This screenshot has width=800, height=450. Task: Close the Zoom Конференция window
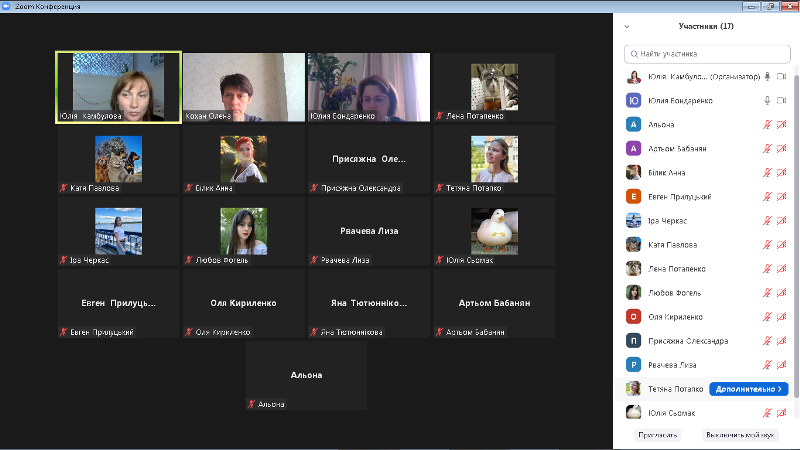pos(789,6)
